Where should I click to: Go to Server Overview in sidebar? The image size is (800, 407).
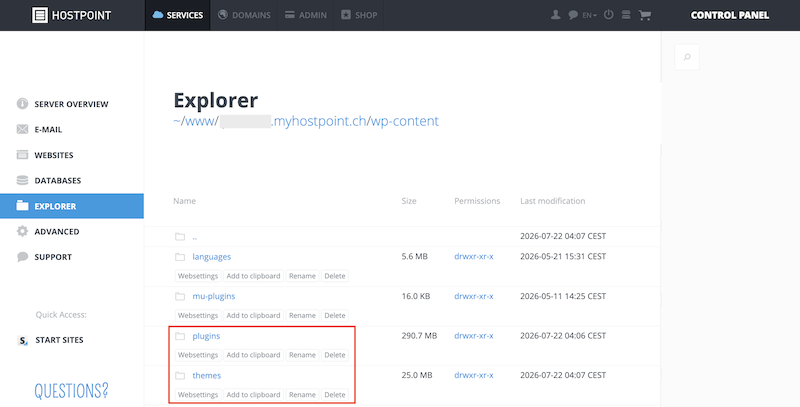coord(71,104)
